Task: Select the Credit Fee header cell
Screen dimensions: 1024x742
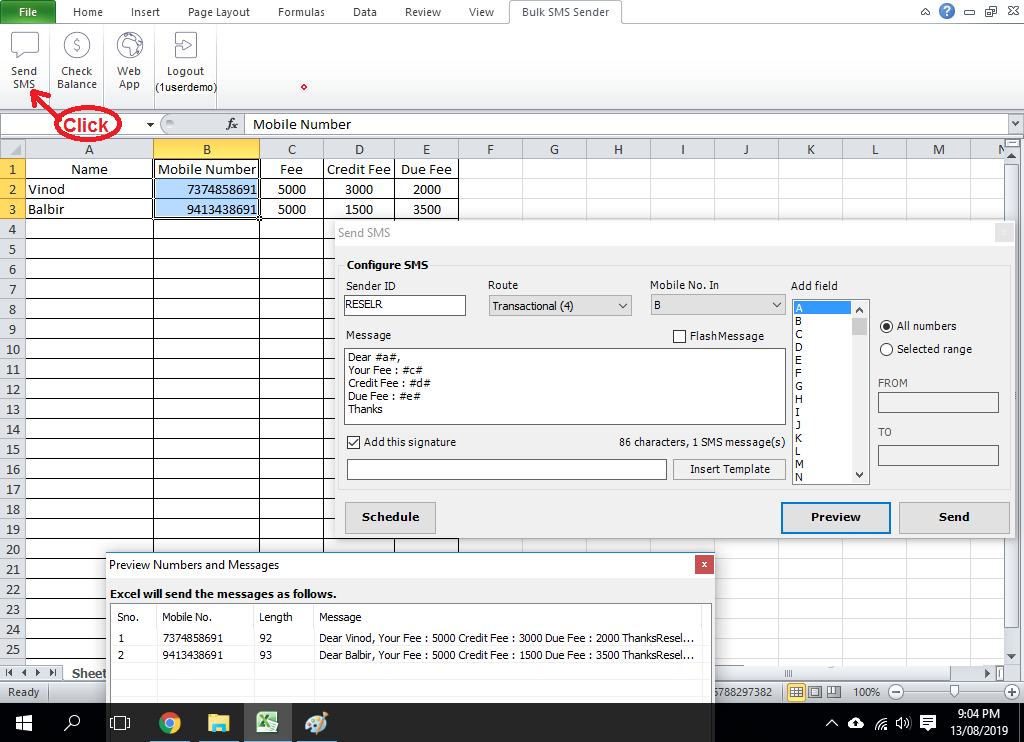Action: pyautogui.click(x=359, y=169)
